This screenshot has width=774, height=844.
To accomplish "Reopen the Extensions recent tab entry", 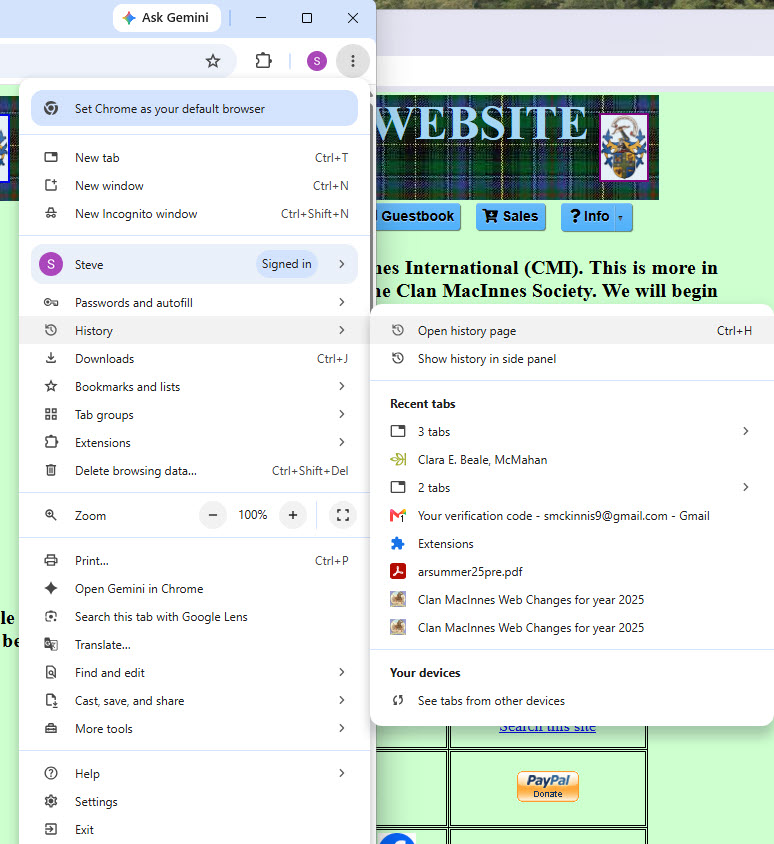I will tap(572, 544).
